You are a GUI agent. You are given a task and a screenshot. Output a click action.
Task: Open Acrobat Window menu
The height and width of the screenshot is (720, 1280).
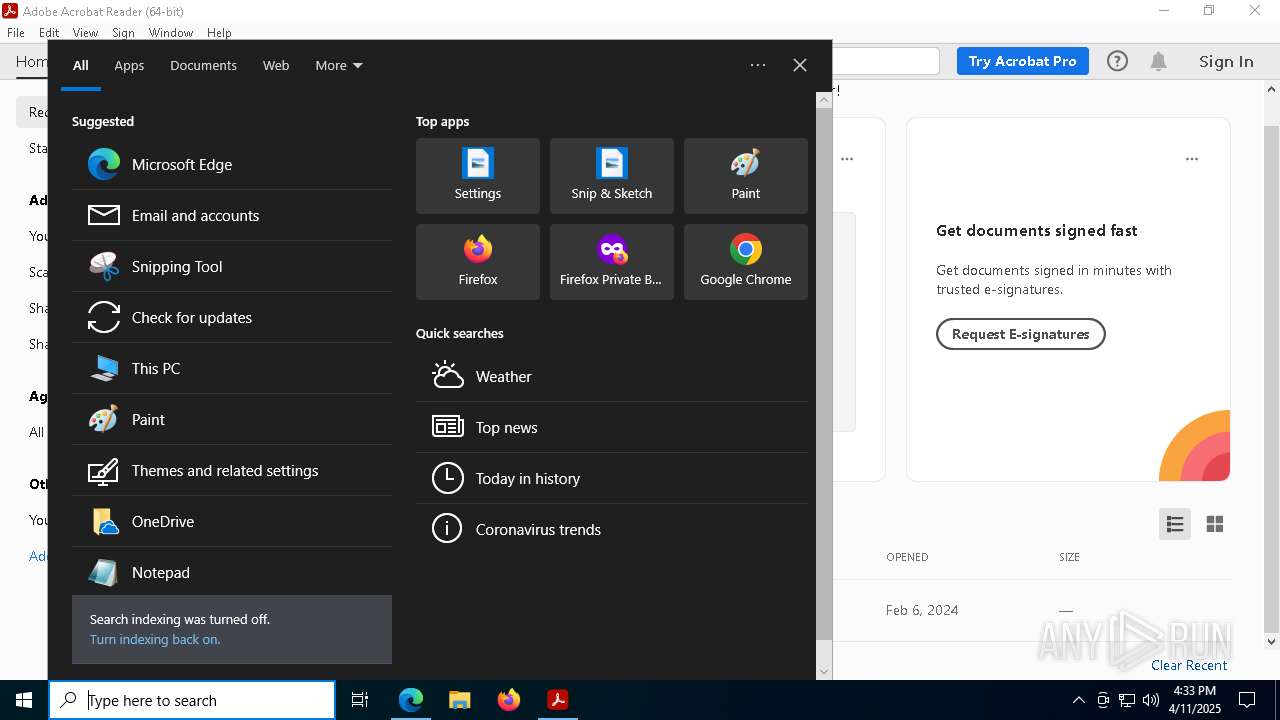point(171,33)
